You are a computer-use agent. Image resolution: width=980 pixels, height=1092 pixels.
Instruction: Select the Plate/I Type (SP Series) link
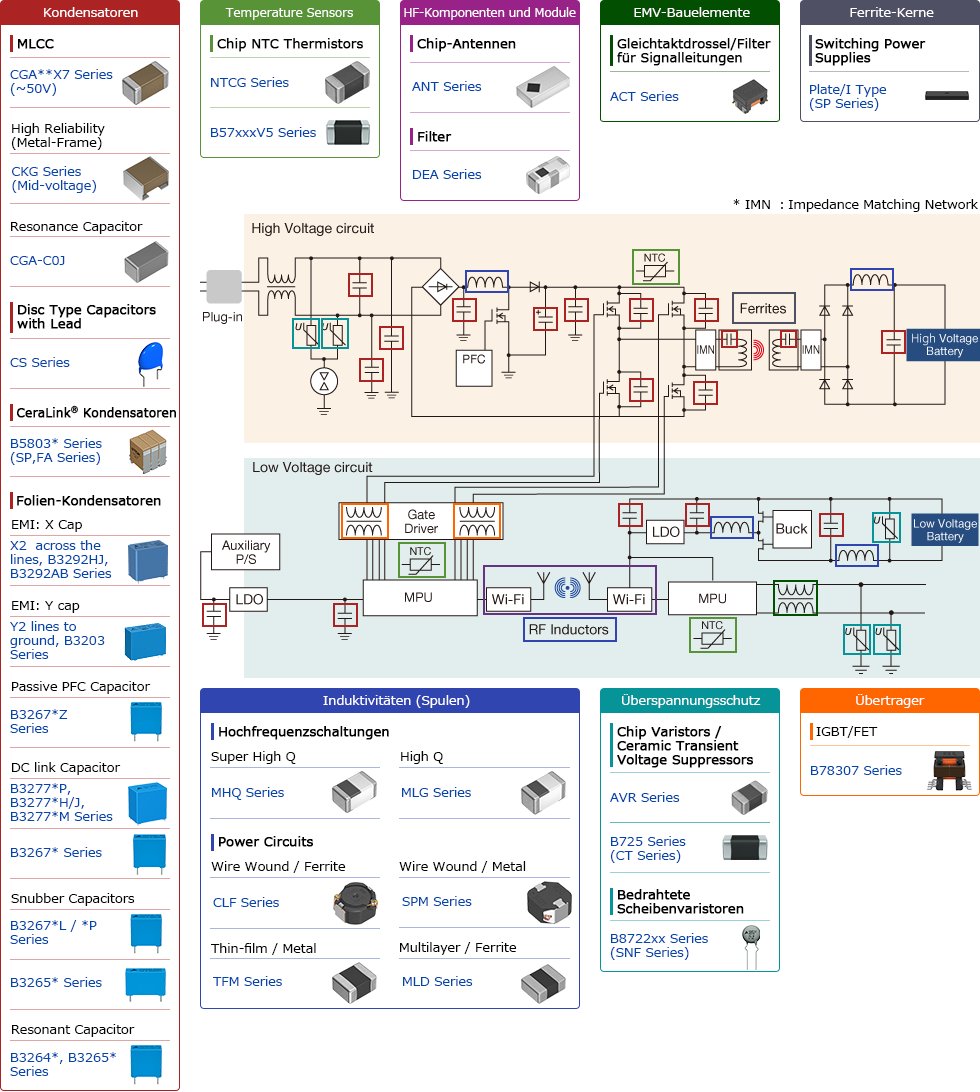[x=847, y=97]
